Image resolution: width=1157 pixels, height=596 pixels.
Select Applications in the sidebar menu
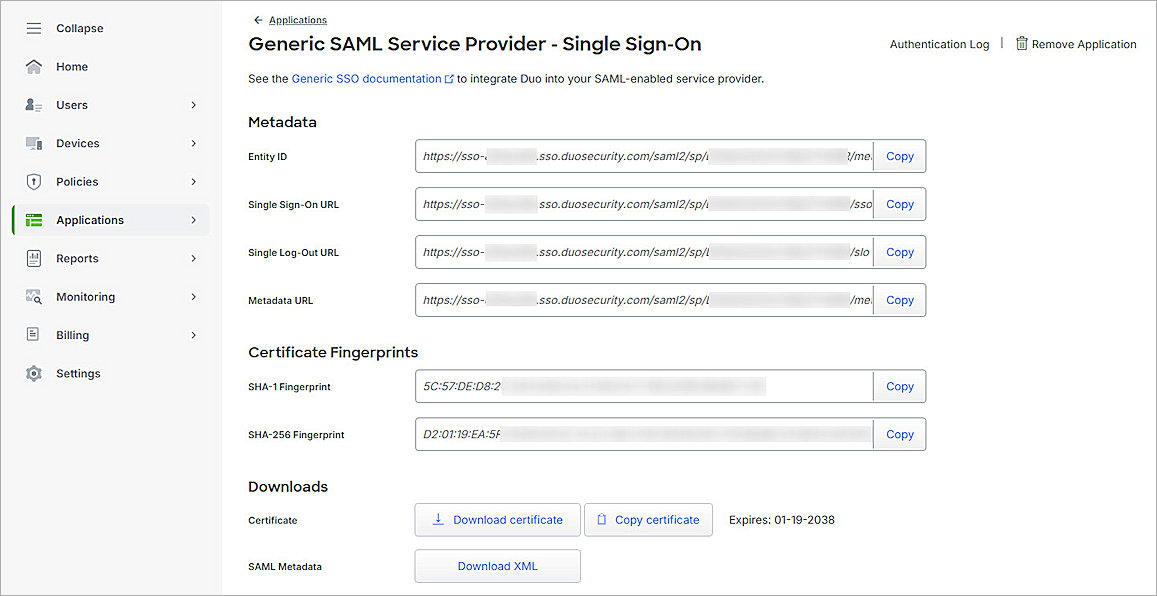[x=90, y=219]
